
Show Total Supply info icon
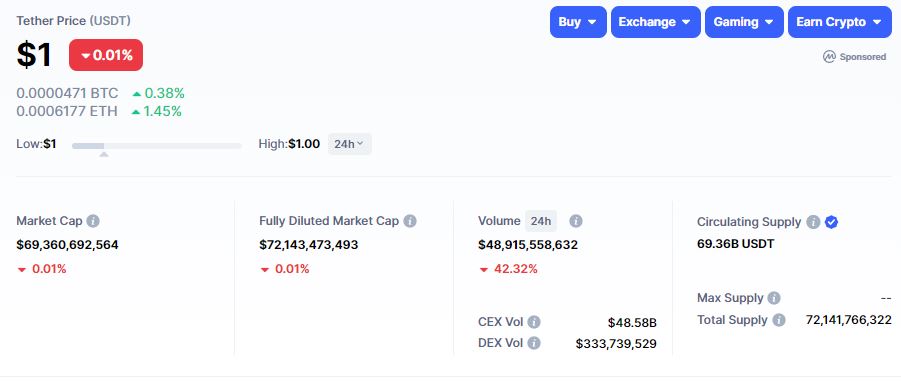(779, 320)
